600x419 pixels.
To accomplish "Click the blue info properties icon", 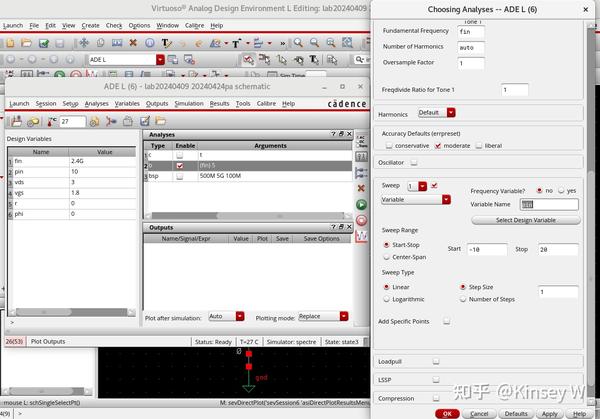I will tap(150, 43).
